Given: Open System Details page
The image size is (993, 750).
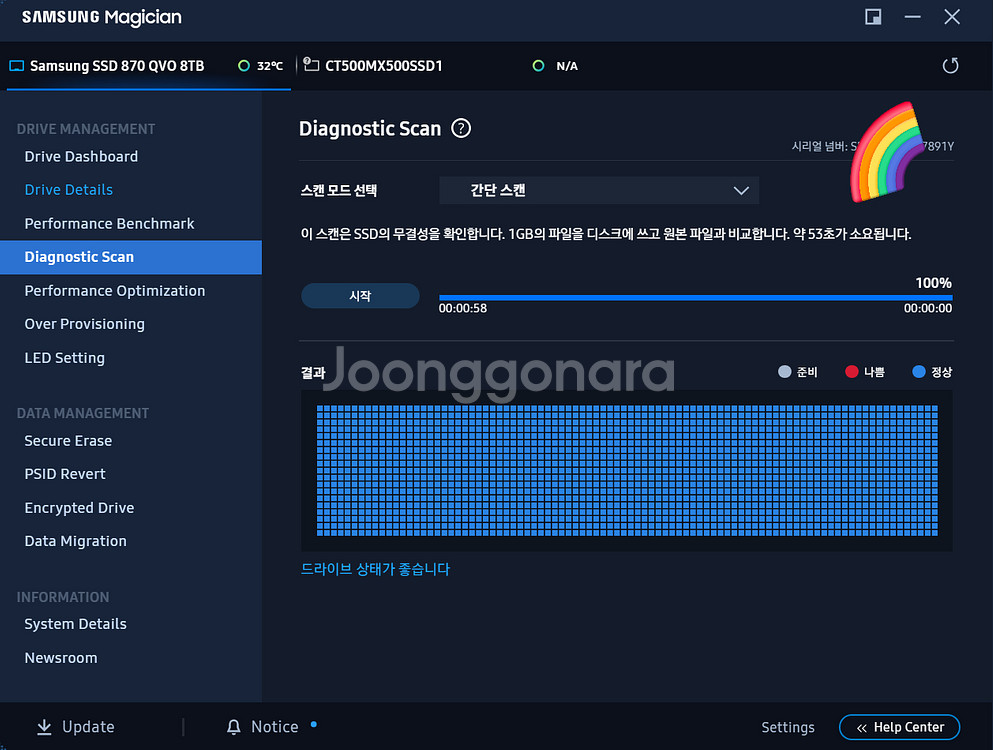Looking at the screenshot, I should click(75, 624).
